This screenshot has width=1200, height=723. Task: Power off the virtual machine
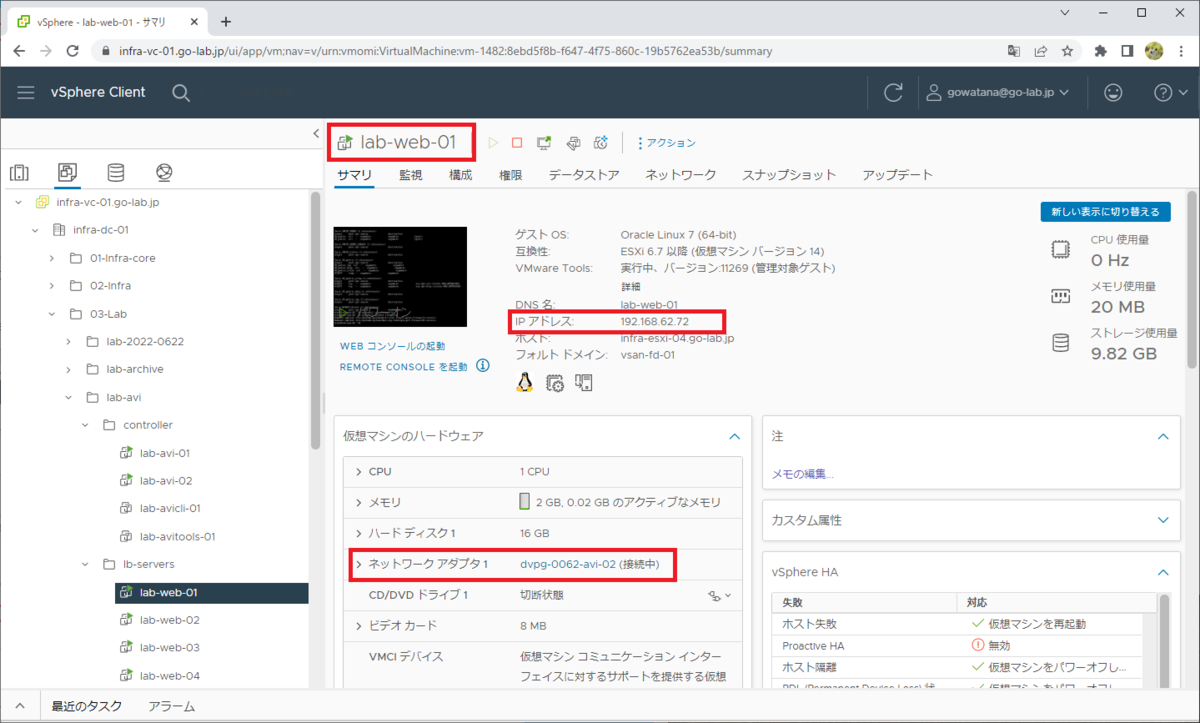(x=517, y=143)
